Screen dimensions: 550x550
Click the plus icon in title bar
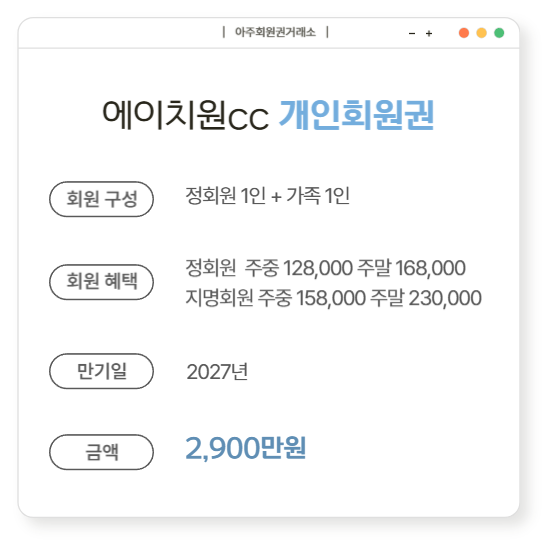click(429, 34)
